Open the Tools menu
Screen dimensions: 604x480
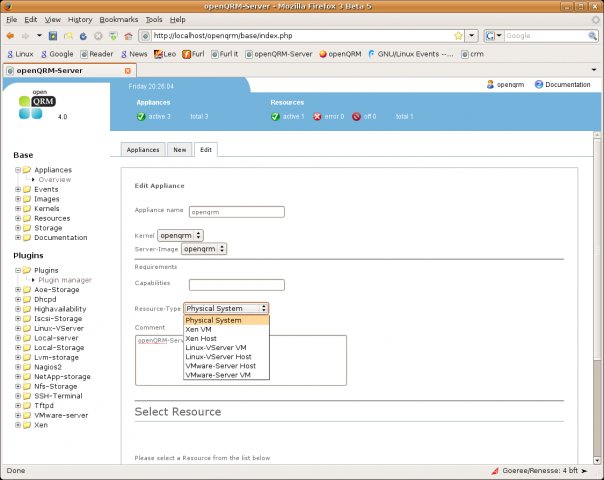coord(154,20)
